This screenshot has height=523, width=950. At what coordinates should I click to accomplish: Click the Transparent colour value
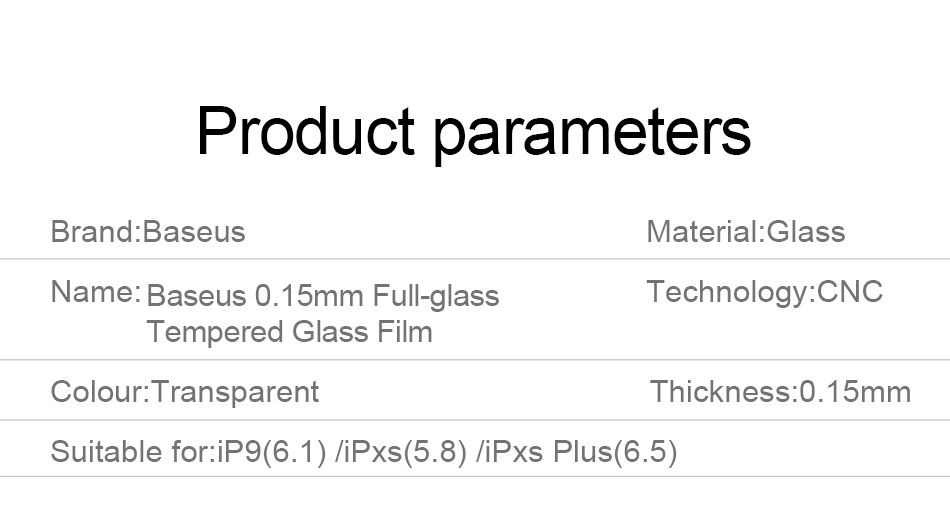coord(235,392)
